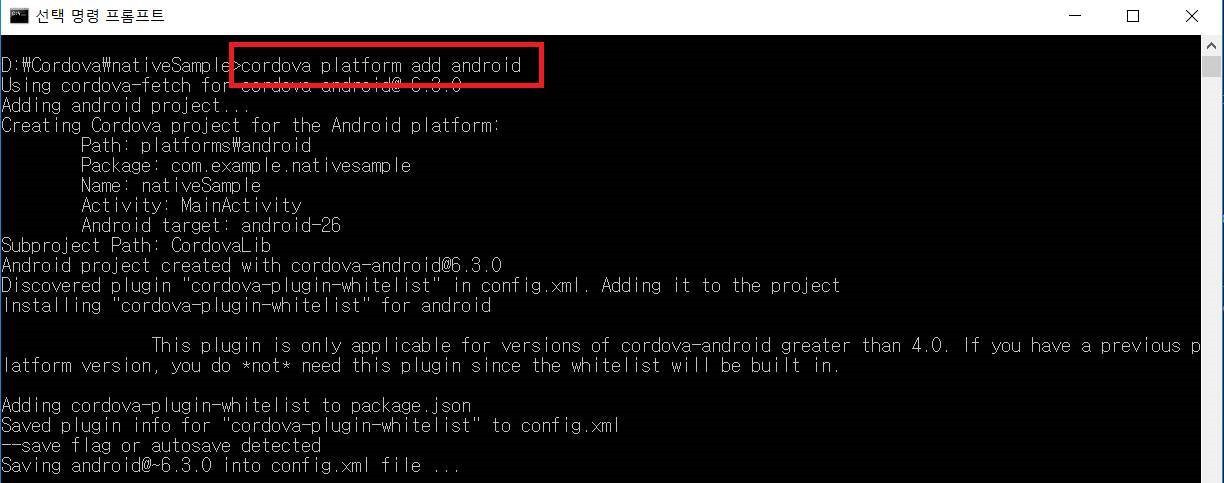
Task: Close the command prompt window
Action: click(x=1192, y=16)
